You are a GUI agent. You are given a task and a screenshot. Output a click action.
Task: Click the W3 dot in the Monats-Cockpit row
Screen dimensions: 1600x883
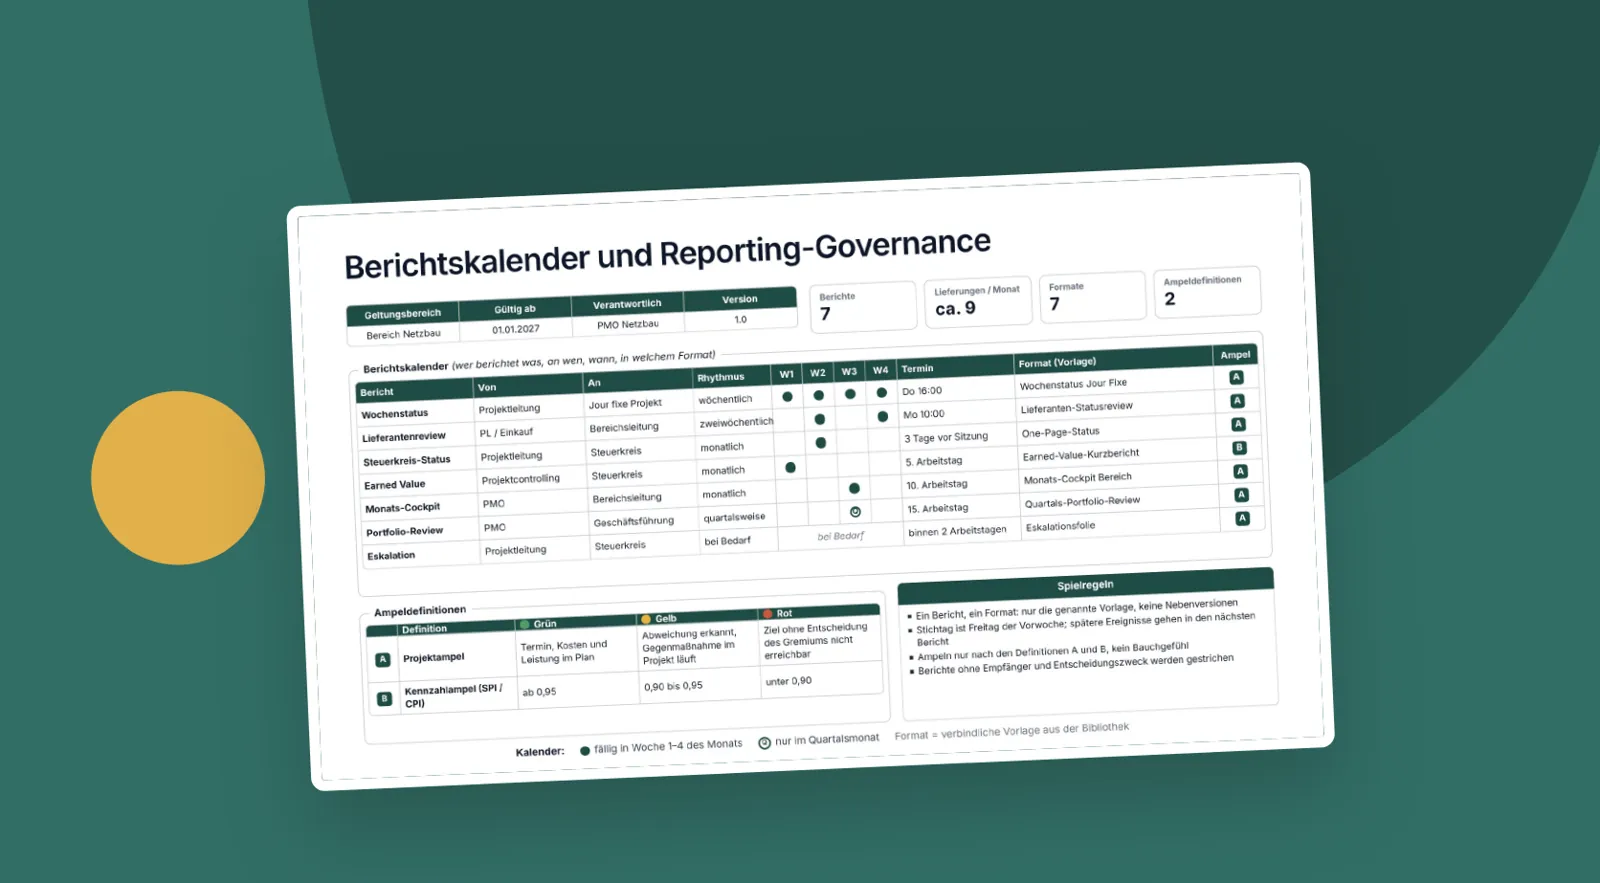854,488
